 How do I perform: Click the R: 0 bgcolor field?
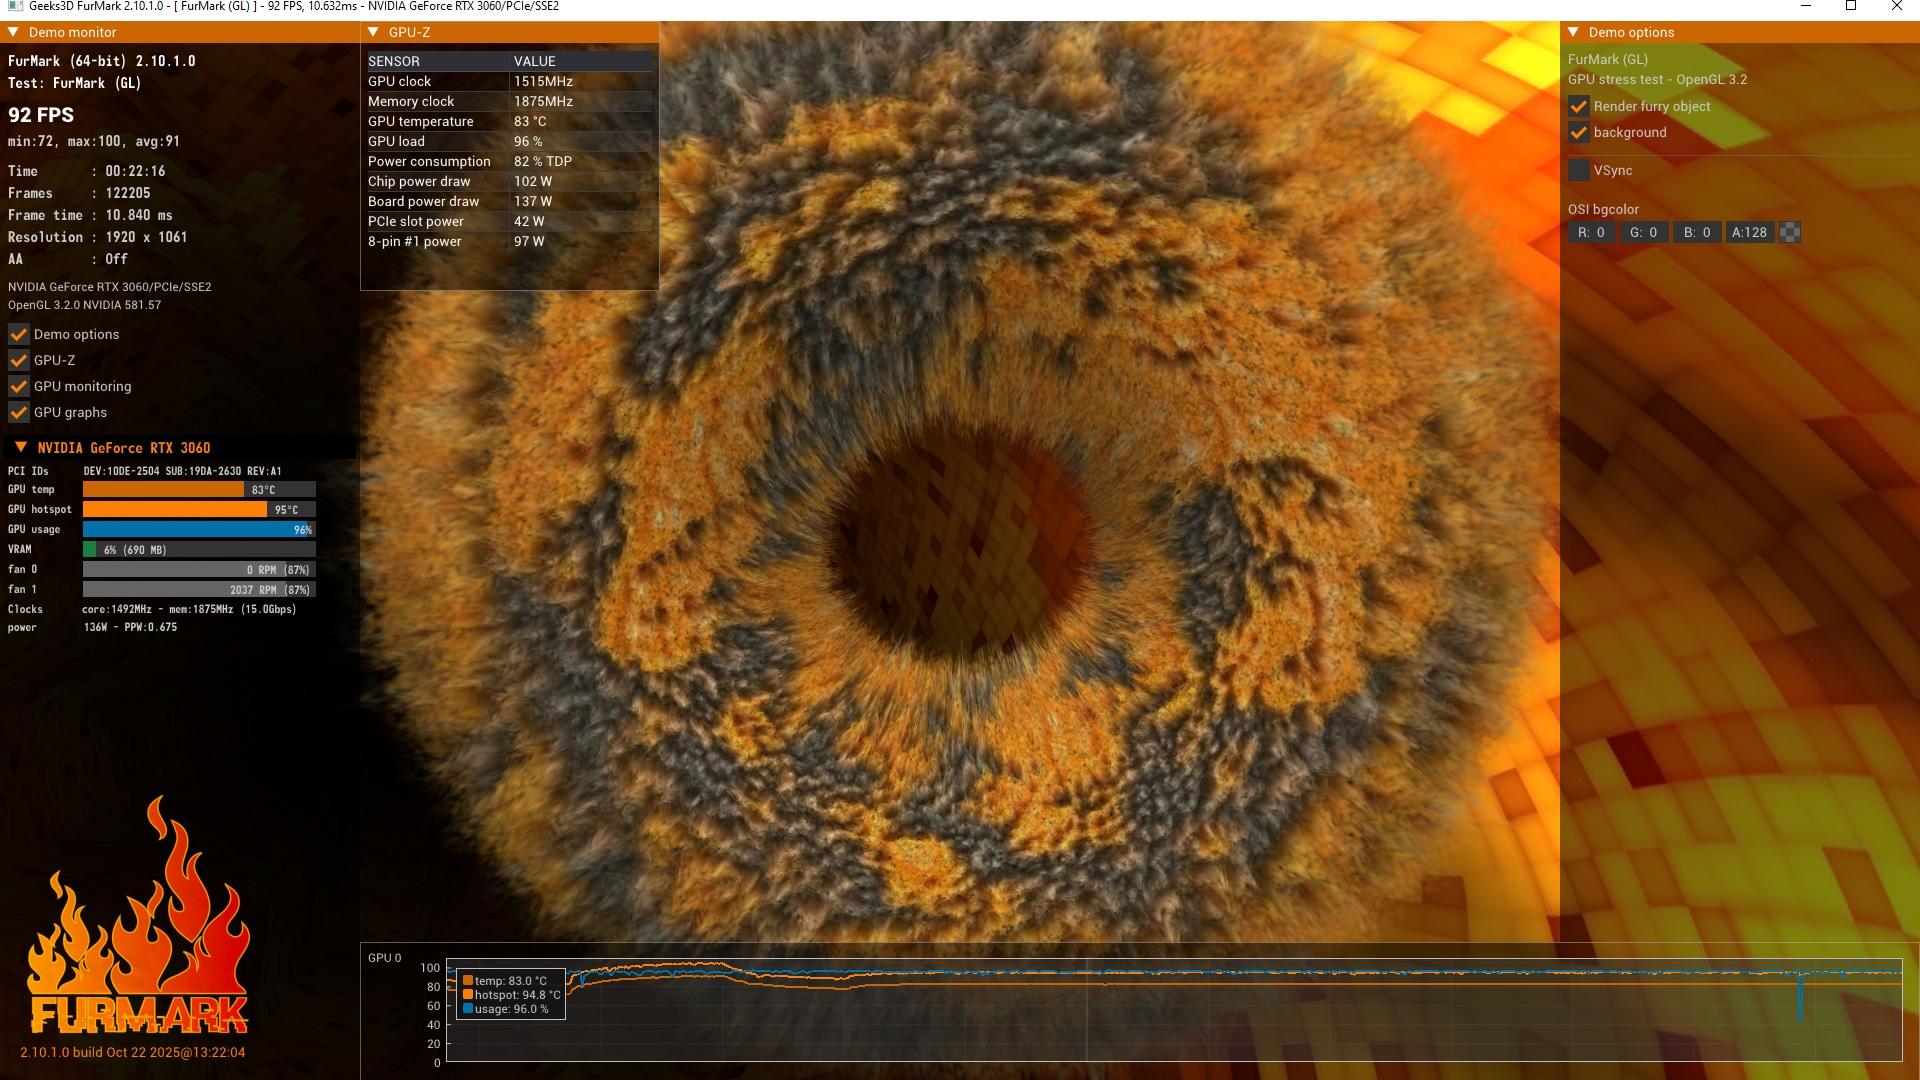click(1591, 232)
